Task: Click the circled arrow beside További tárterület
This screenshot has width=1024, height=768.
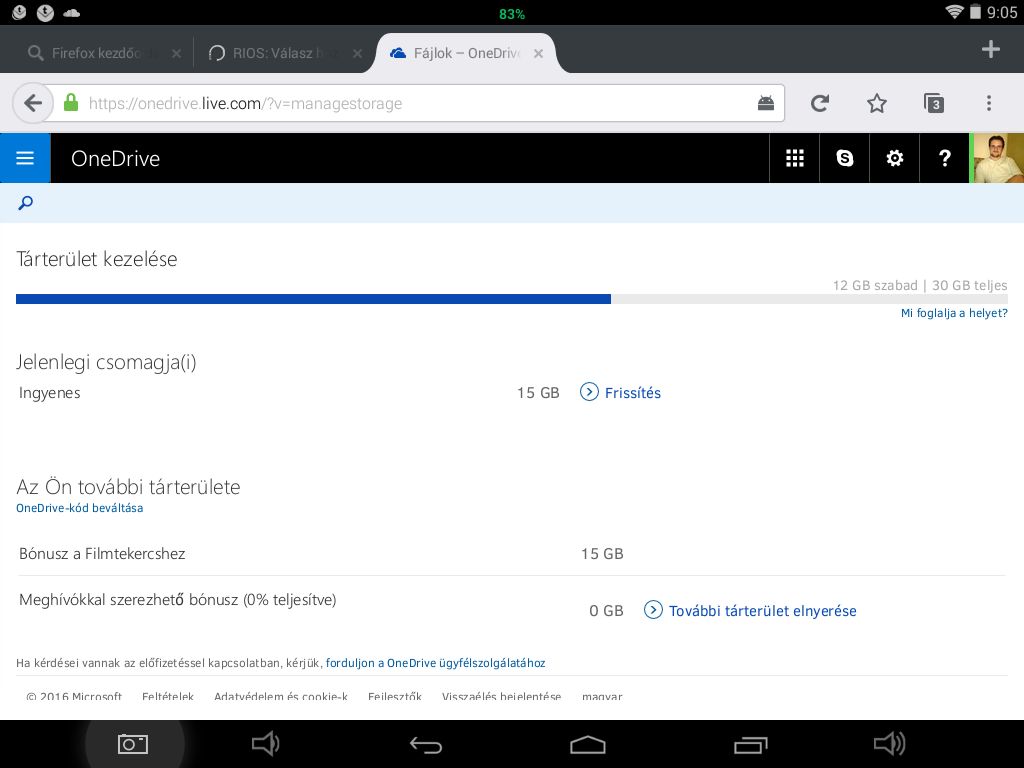Action: (652, 610)
